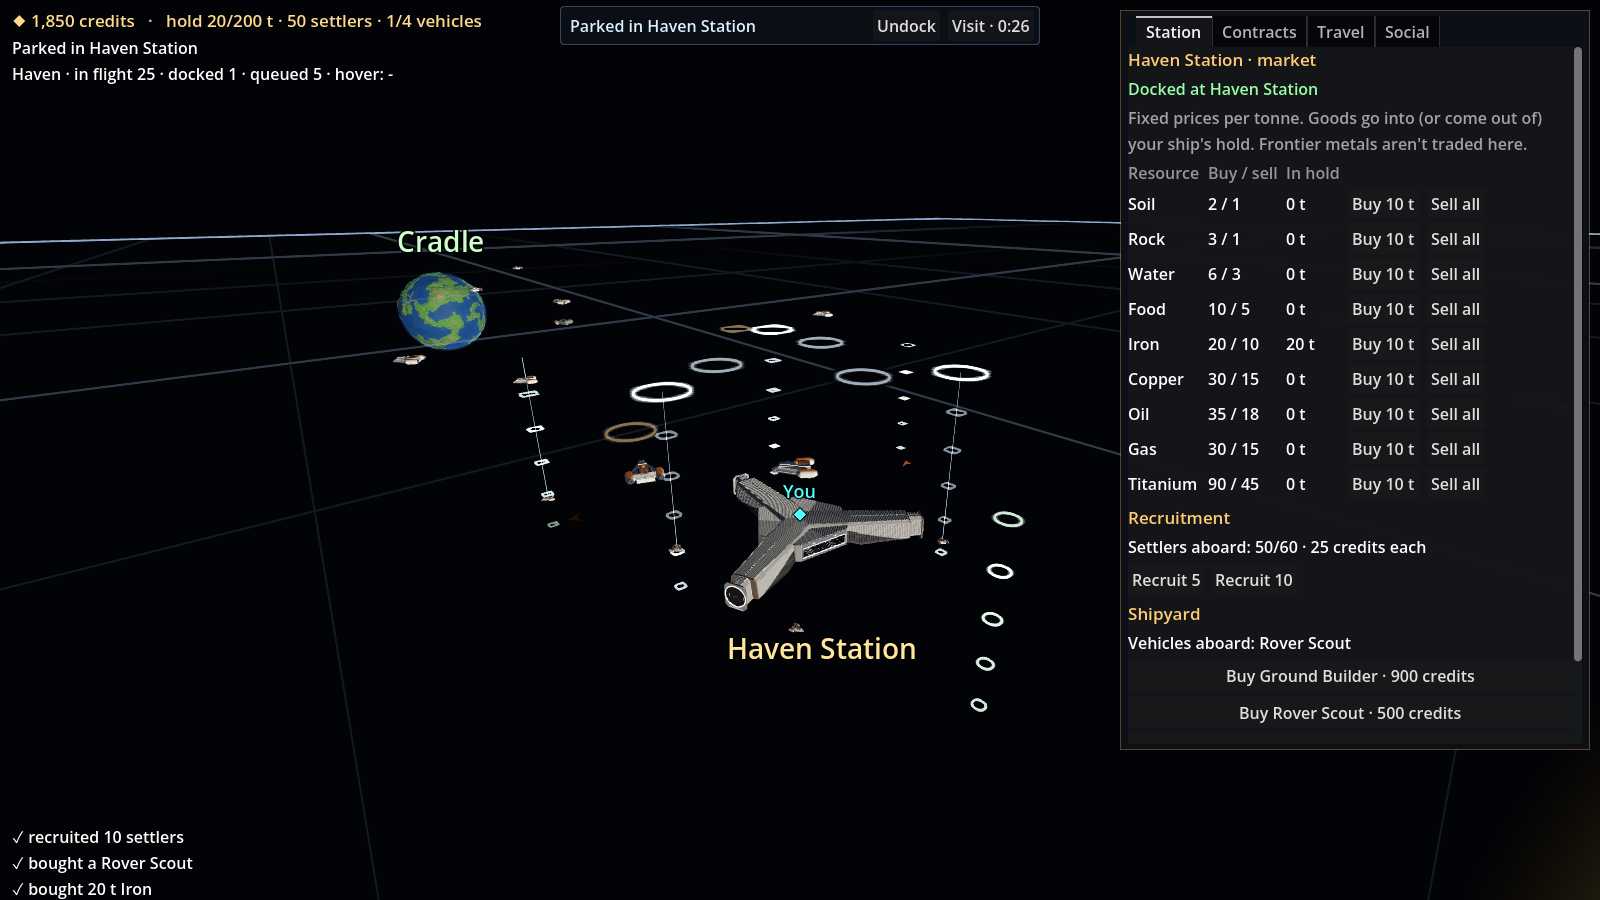
Task: Buy 10 t of Soil
Action: pos(1383,204)
